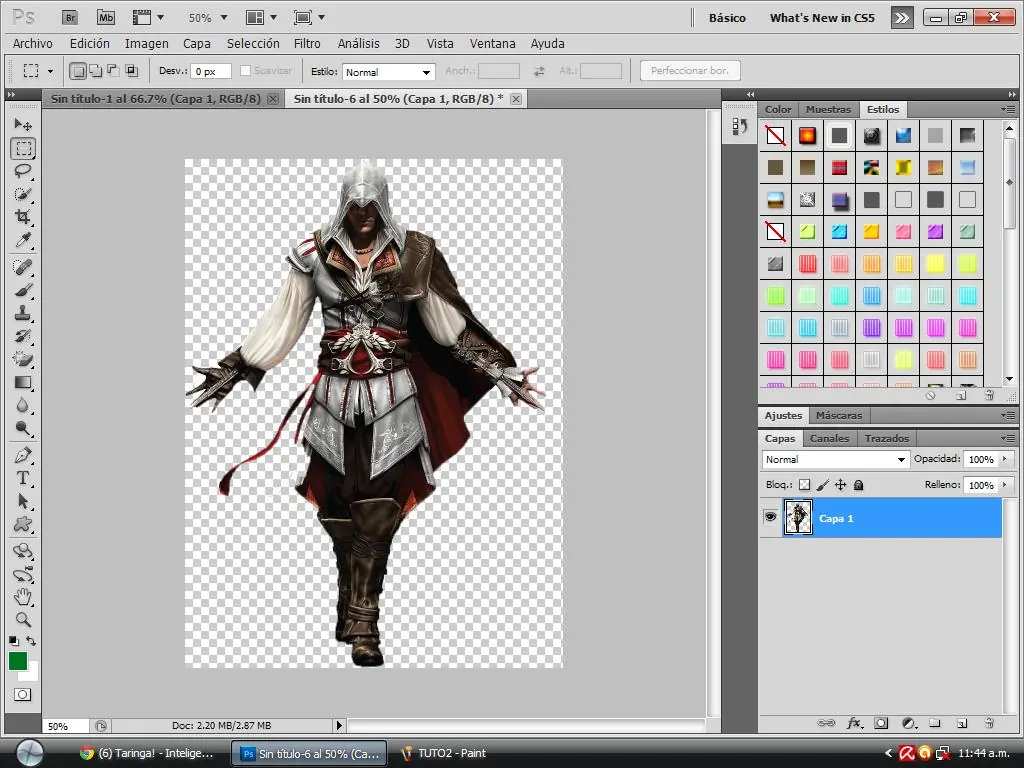The height and width of the screenshot is (769, 1025).
Task: Select the Pen tool
Action: click(23, 455)
